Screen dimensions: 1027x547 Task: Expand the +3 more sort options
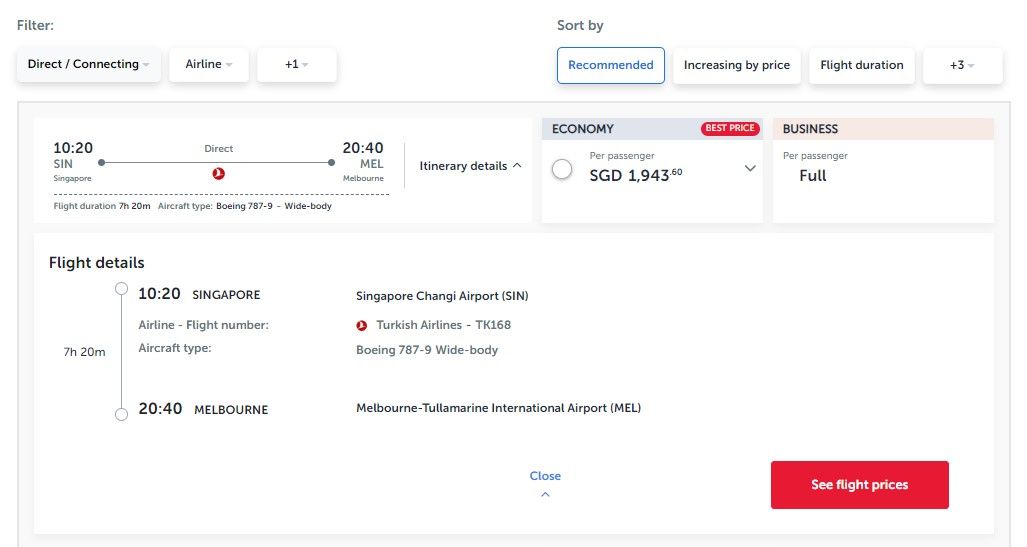click(962, 66)
